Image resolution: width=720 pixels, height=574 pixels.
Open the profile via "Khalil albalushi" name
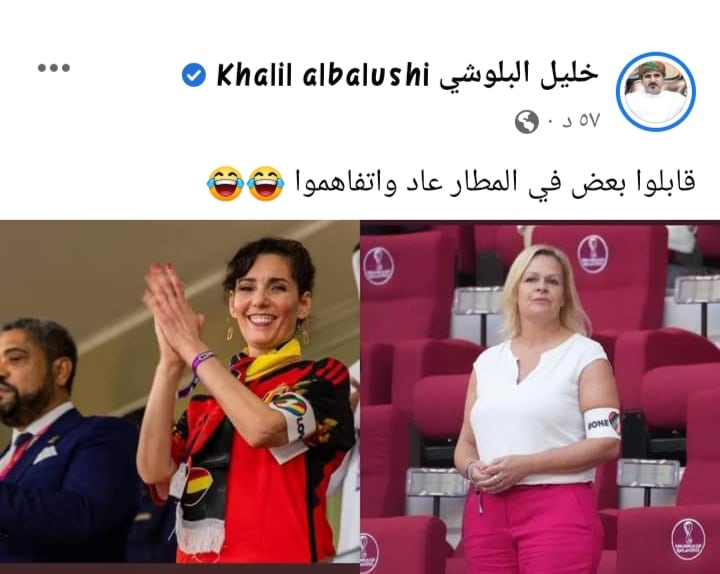pos(323,75)
